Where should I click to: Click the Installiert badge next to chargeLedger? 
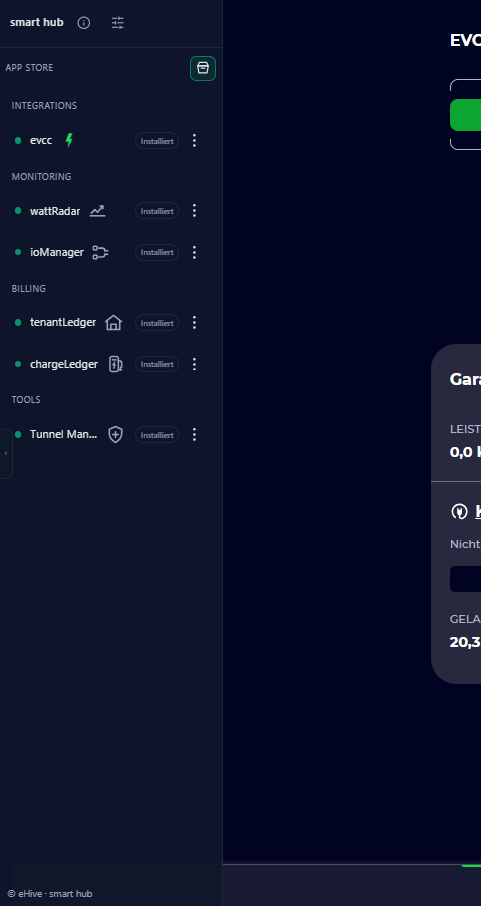(157, 364)
